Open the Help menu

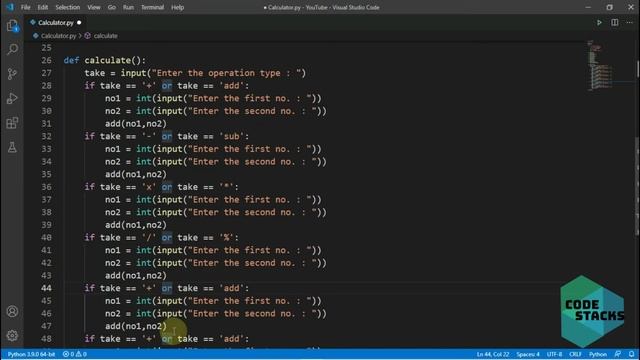pyautogui.click(x=177, y=7)
